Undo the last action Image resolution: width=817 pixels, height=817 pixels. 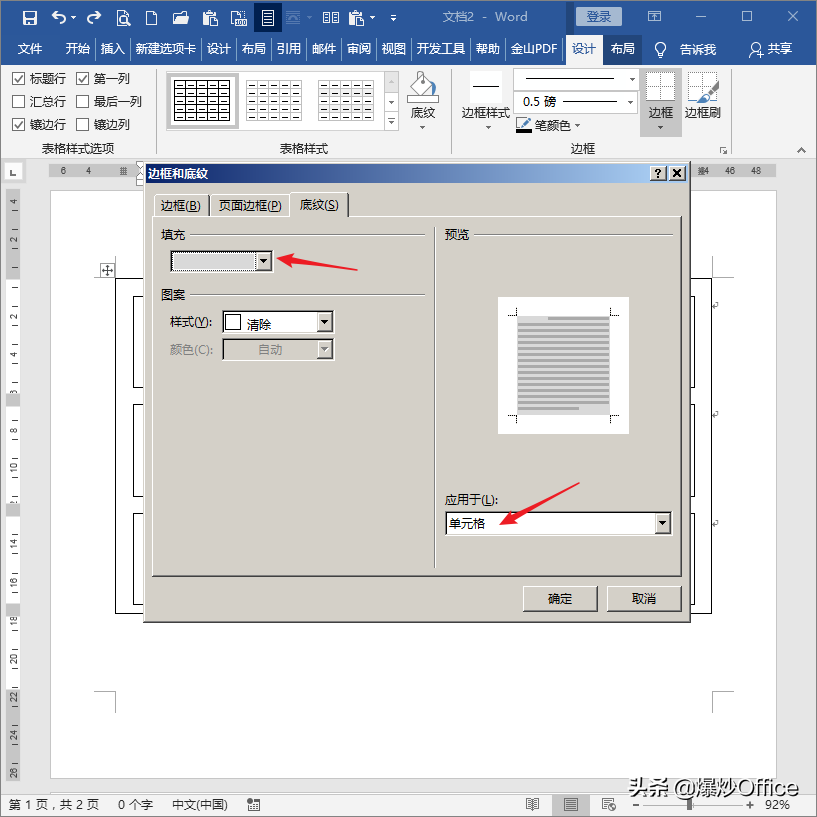click(59, 18)
